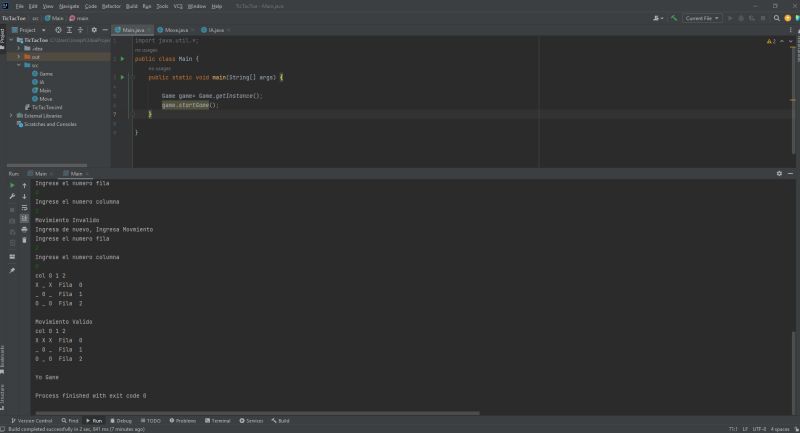Open the Terminal tool window button
800x433 pixels.
(x=218, y=421)
